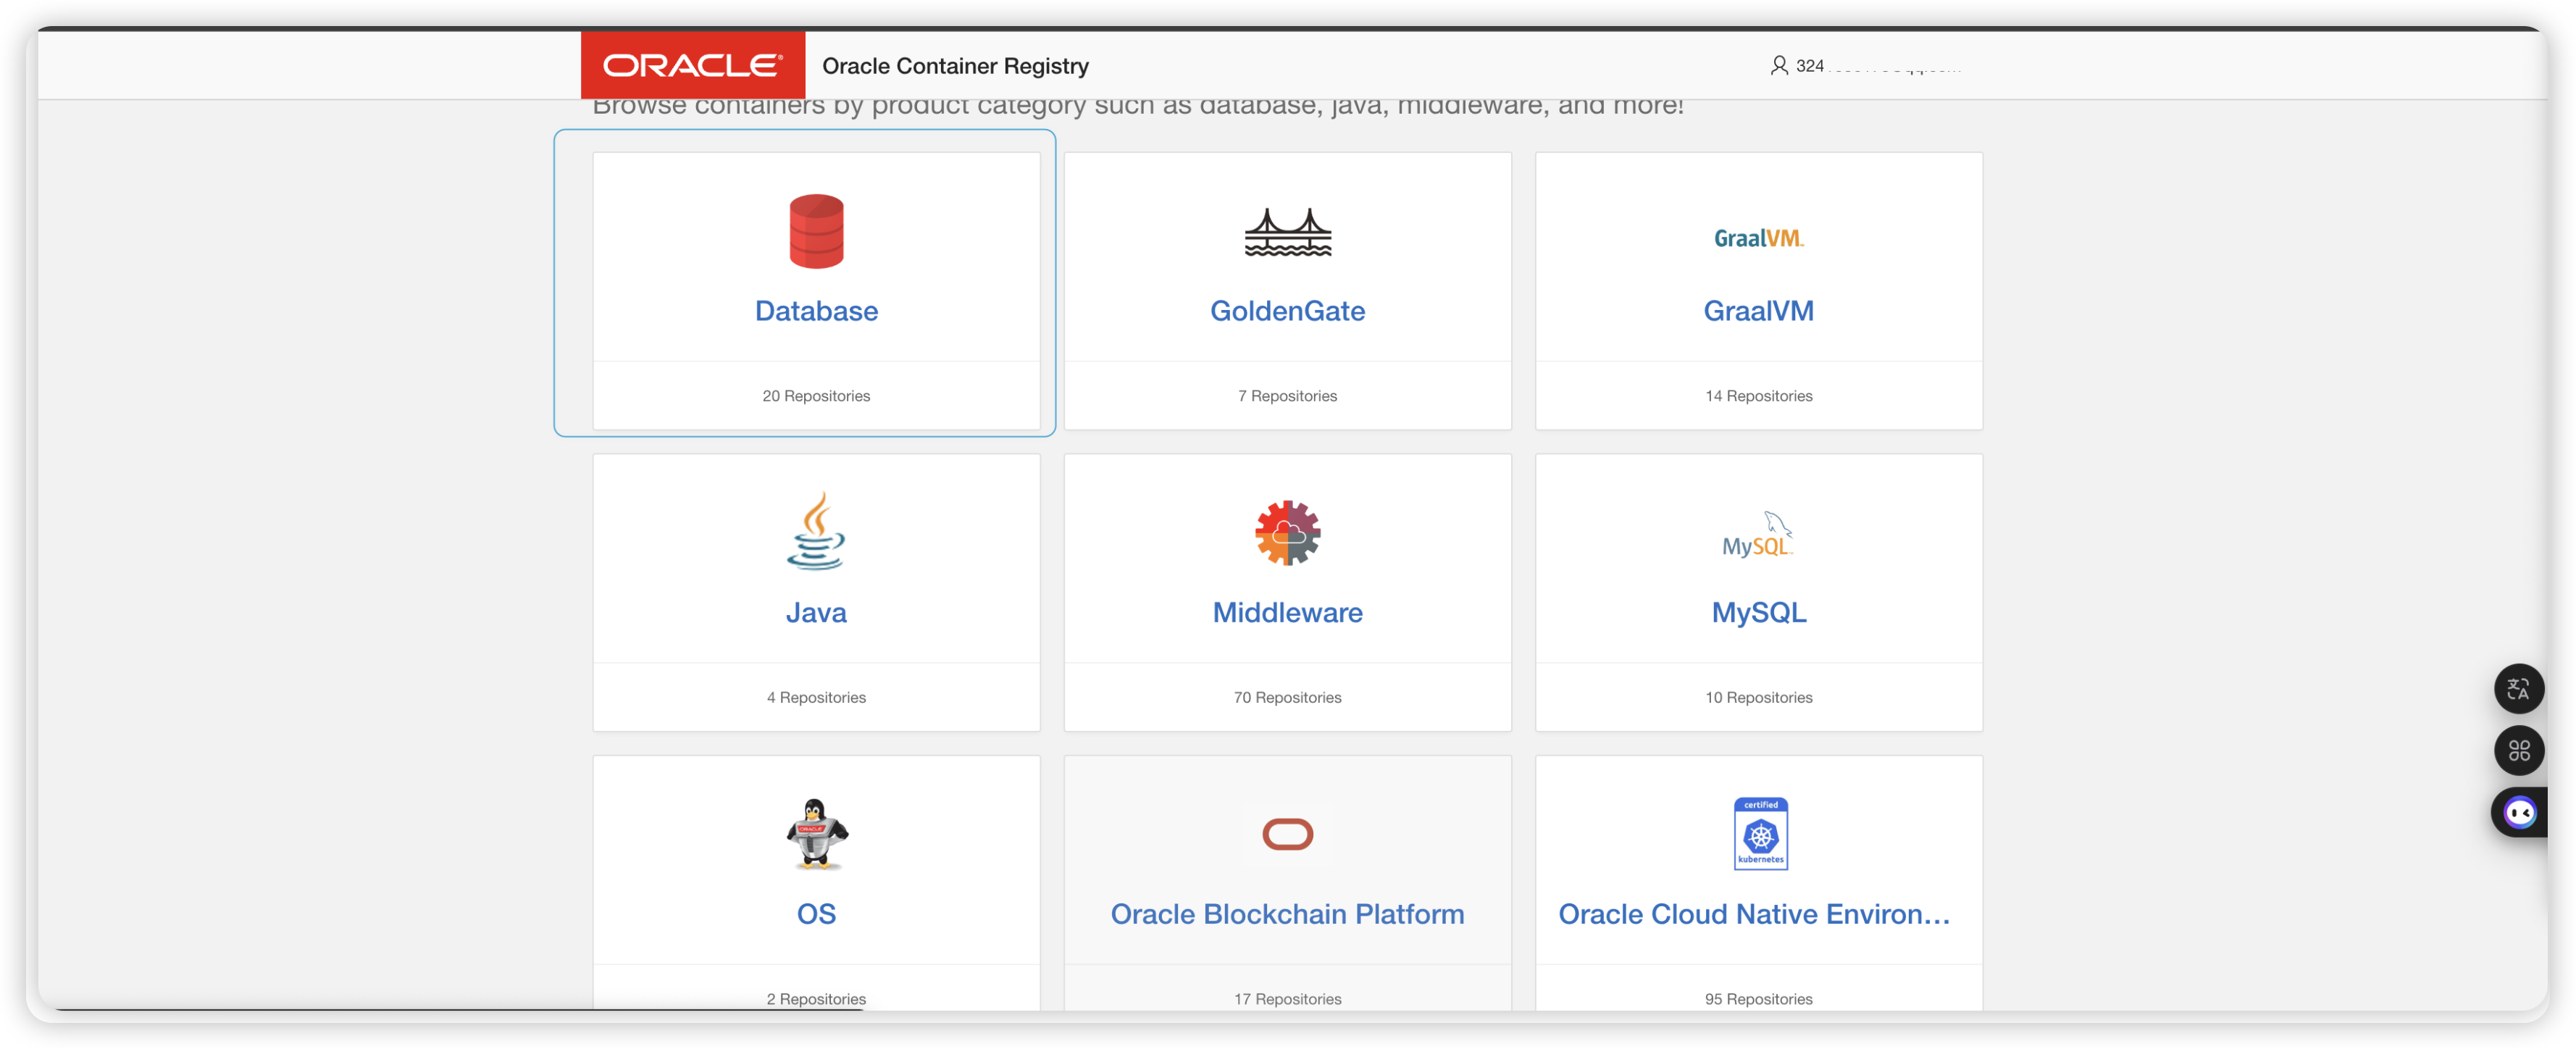
Task: Click the GraalVM logo
Action: click(x=1758, y=238)
